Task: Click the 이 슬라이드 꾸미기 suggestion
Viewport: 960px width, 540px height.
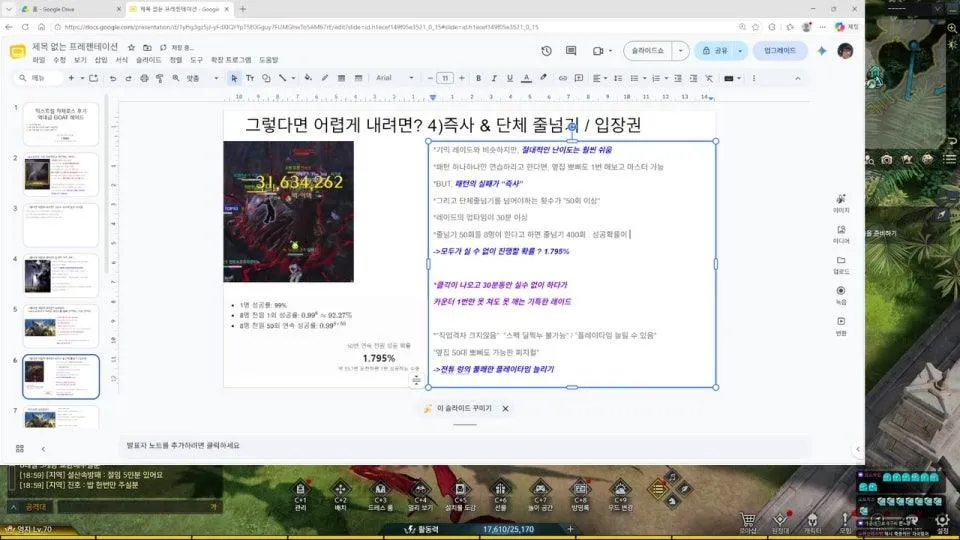Action: point(458,408)
